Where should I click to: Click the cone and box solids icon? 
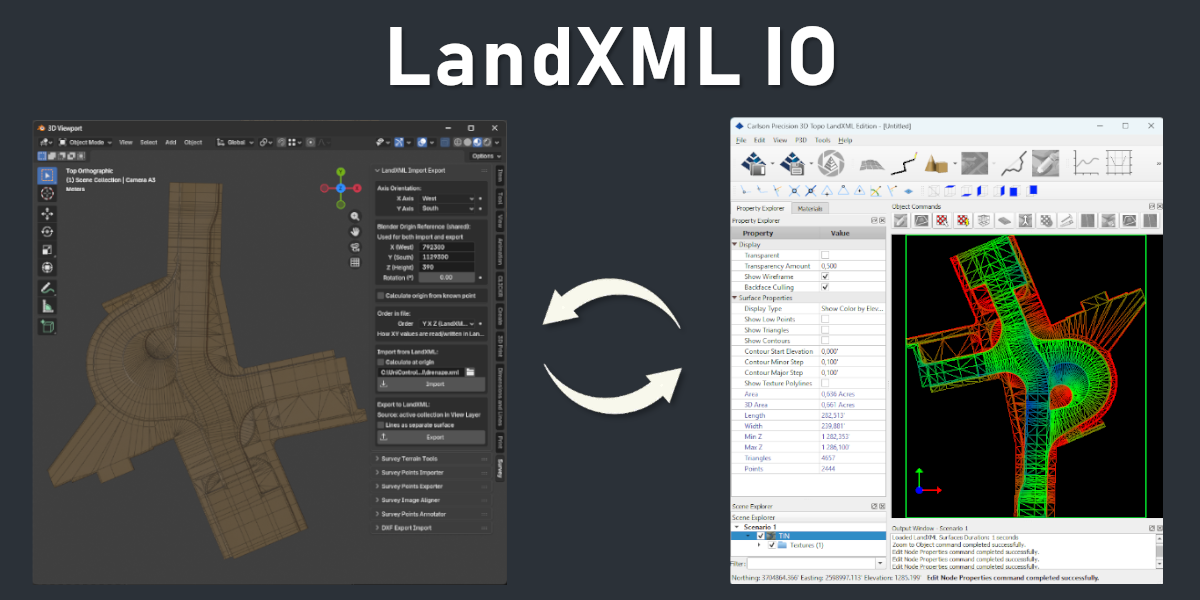coord(937,163)
